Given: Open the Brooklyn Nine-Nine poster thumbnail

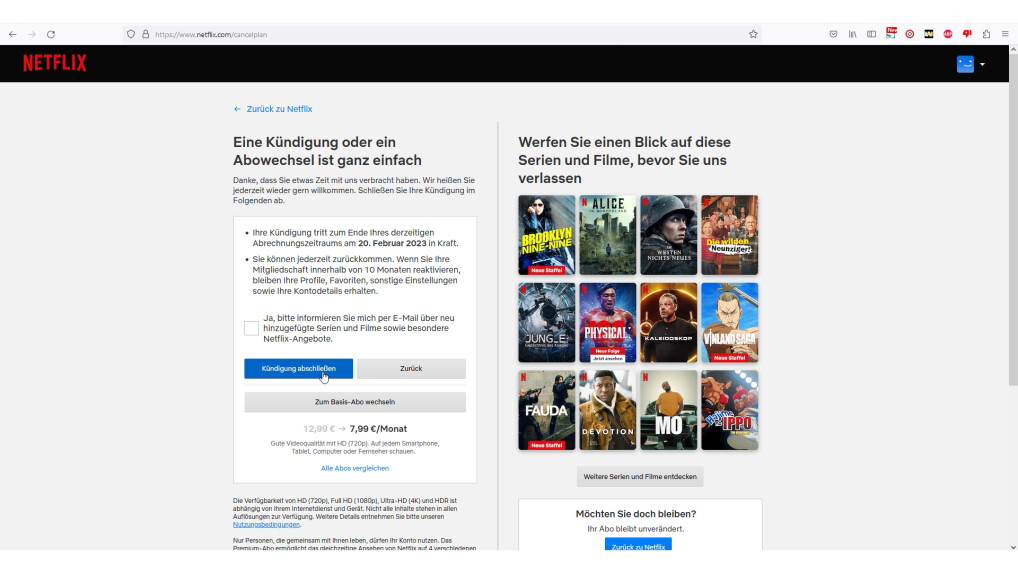Looking at the screenshot, I should click(547, 235).
